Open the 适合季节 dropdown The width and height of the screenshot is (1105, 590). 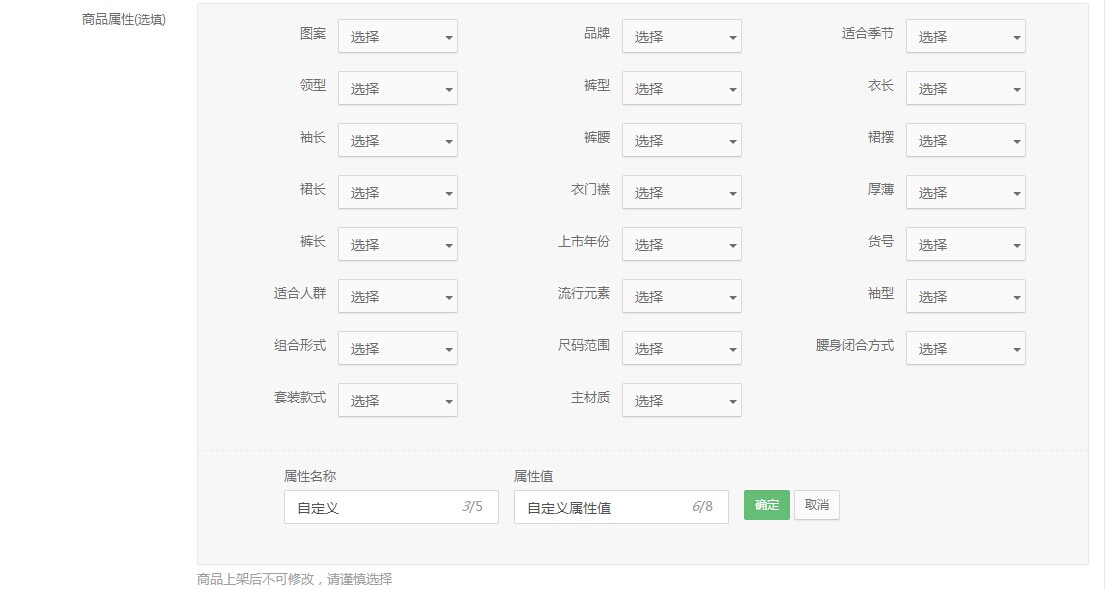tap(965, 37)
